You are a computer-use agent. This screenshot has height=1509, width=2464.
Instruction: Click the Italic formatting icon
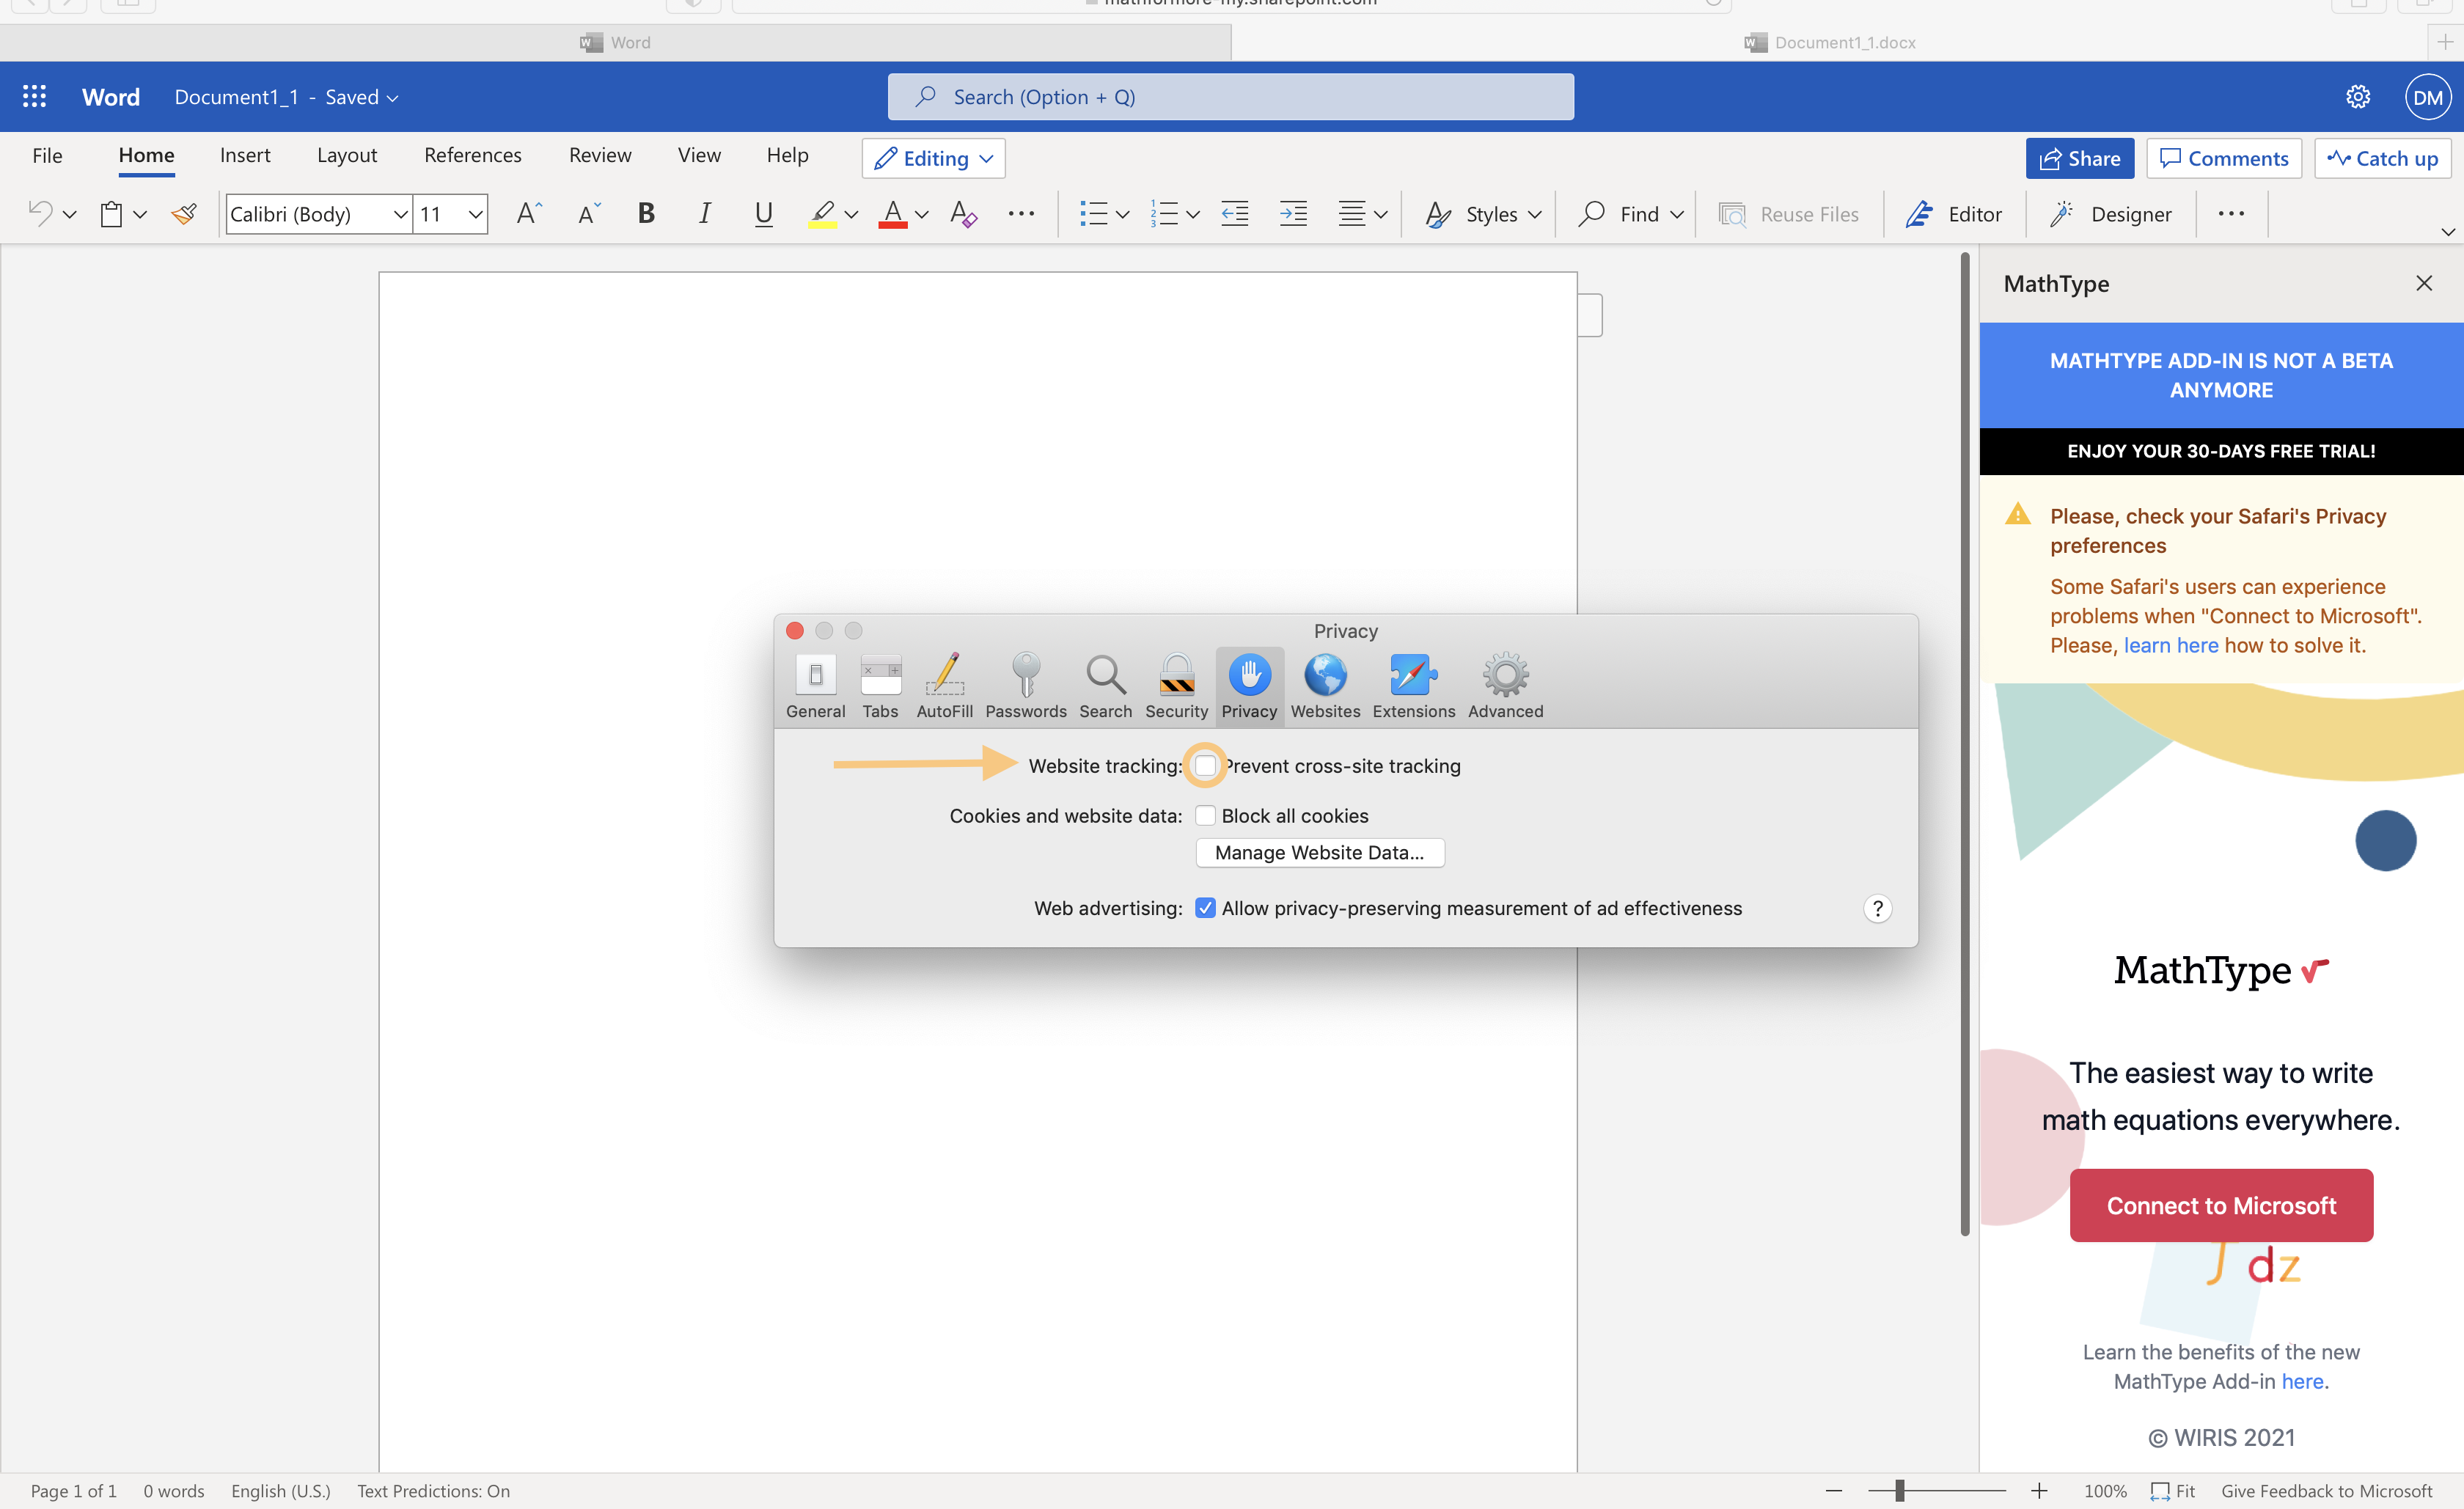point(704,214)
